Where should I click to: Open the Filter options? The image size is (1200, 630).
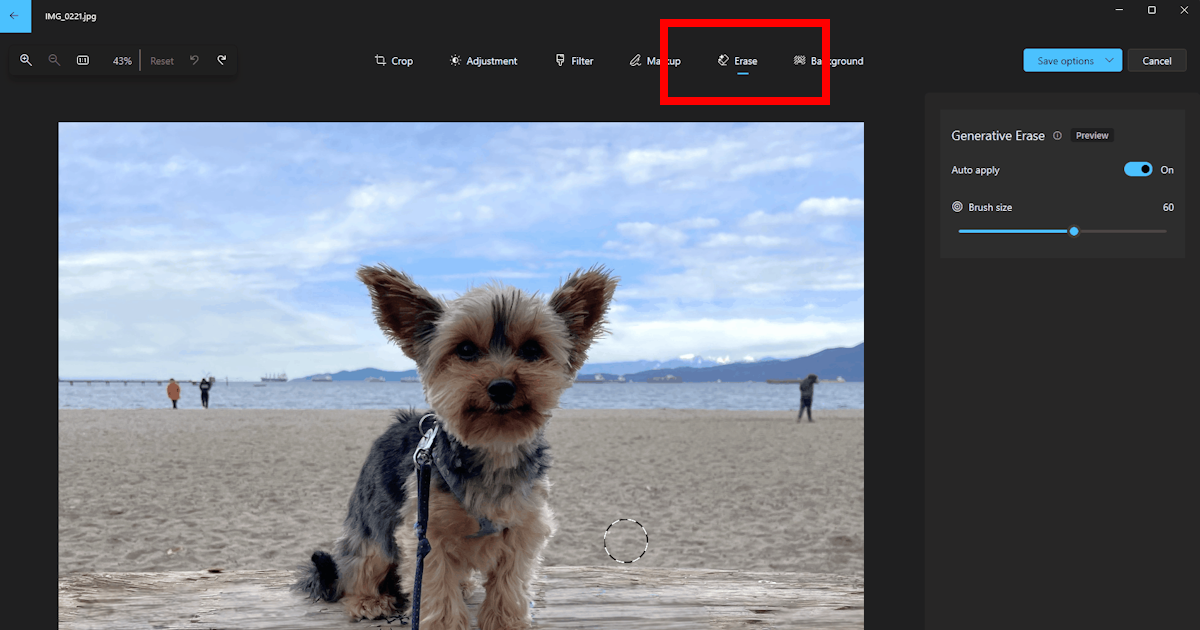[x=573, y=60]
